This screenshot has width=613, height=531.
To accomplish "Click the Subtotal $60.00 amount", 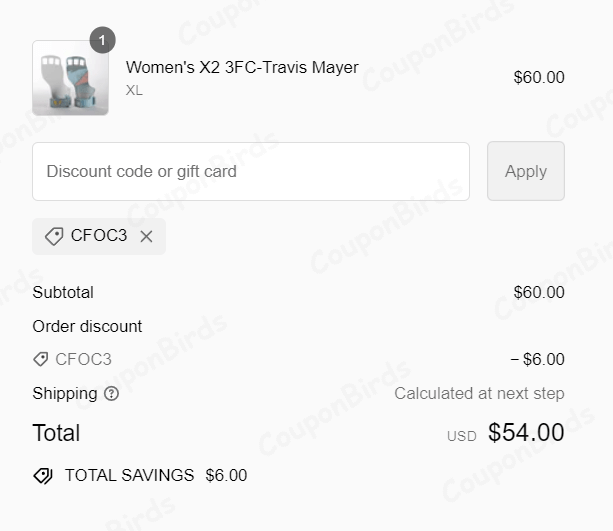I will pos(538,293).
